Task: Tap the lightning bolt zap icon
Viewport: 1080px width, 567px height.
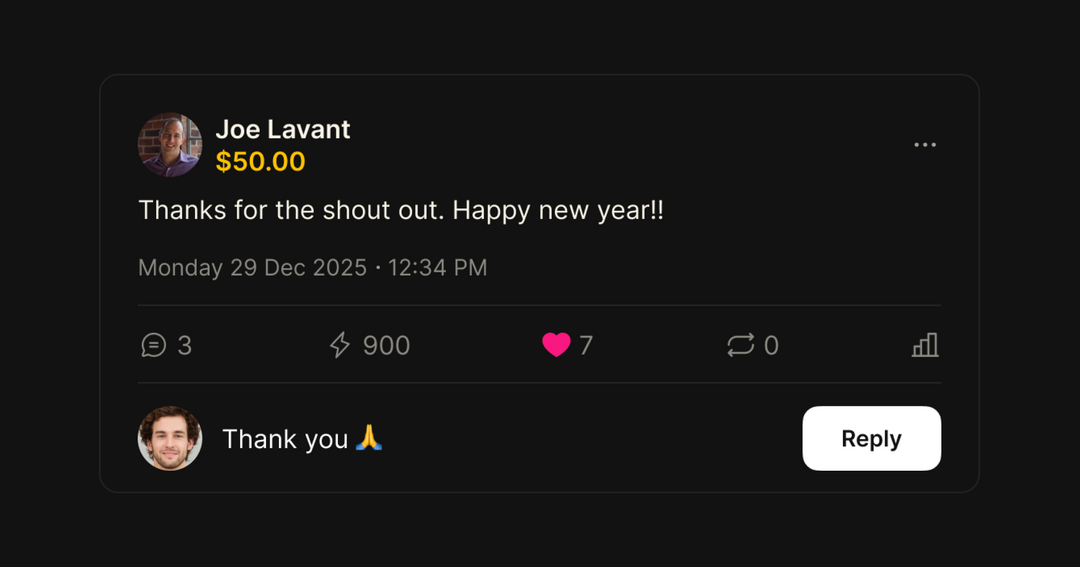Action: coord(340,346)
